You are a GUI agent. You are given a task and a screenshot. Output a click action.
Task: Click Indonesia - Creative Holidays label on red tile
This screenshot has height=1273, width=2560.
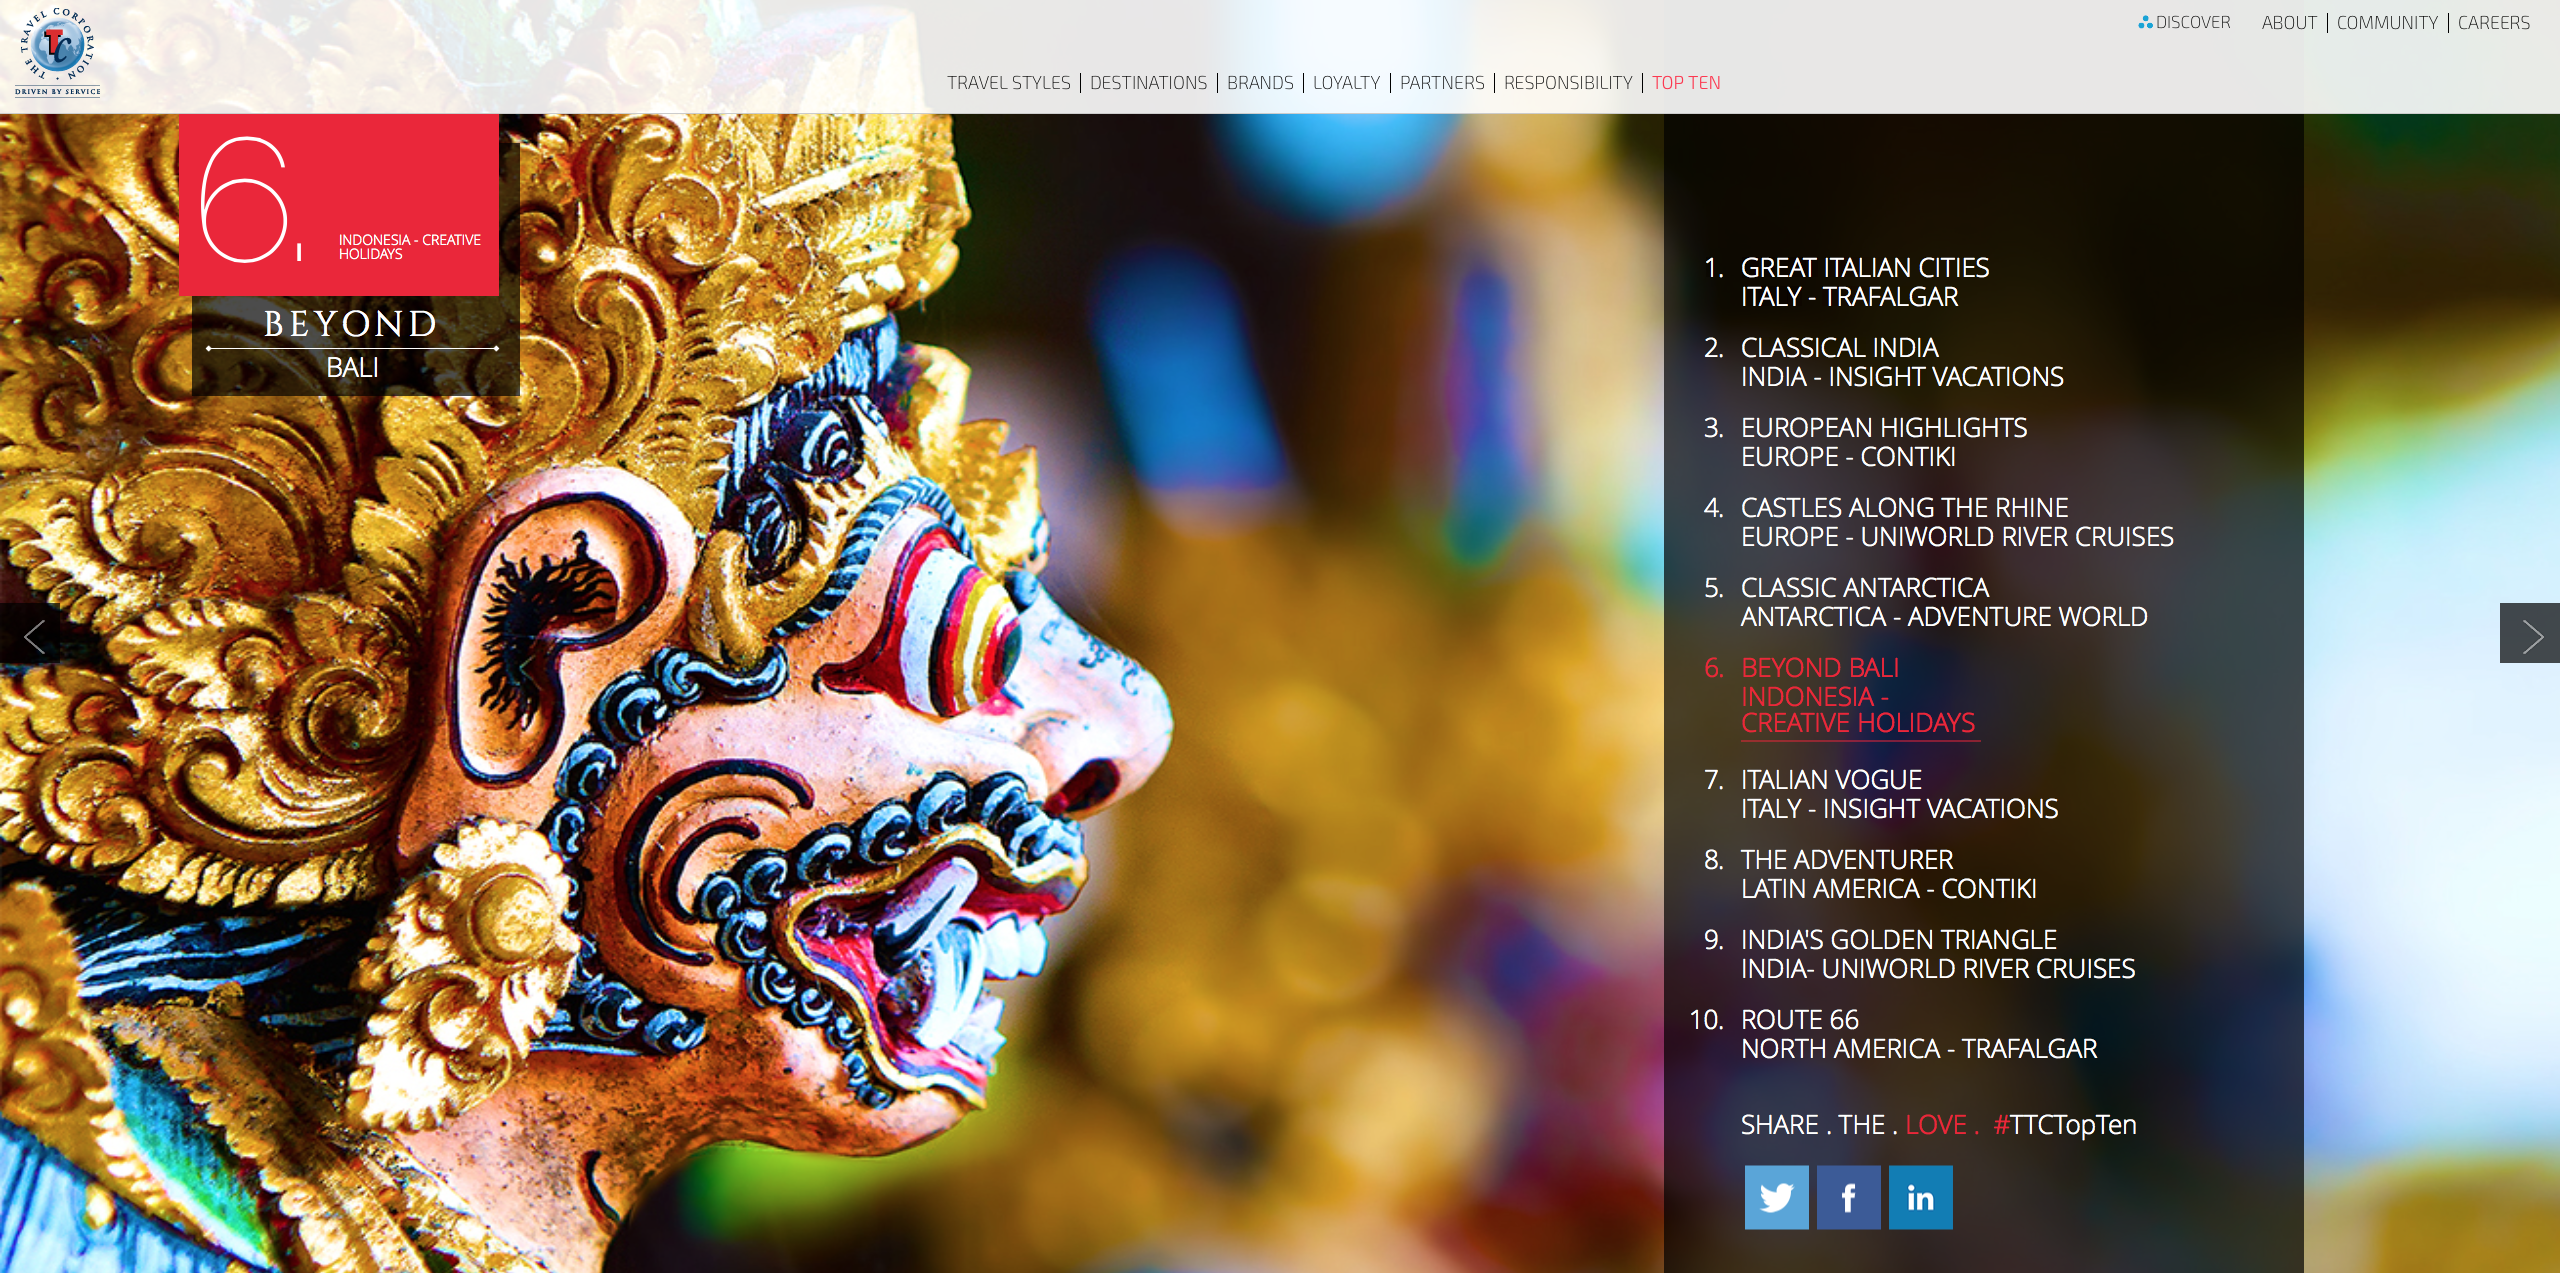pos(409,247)
